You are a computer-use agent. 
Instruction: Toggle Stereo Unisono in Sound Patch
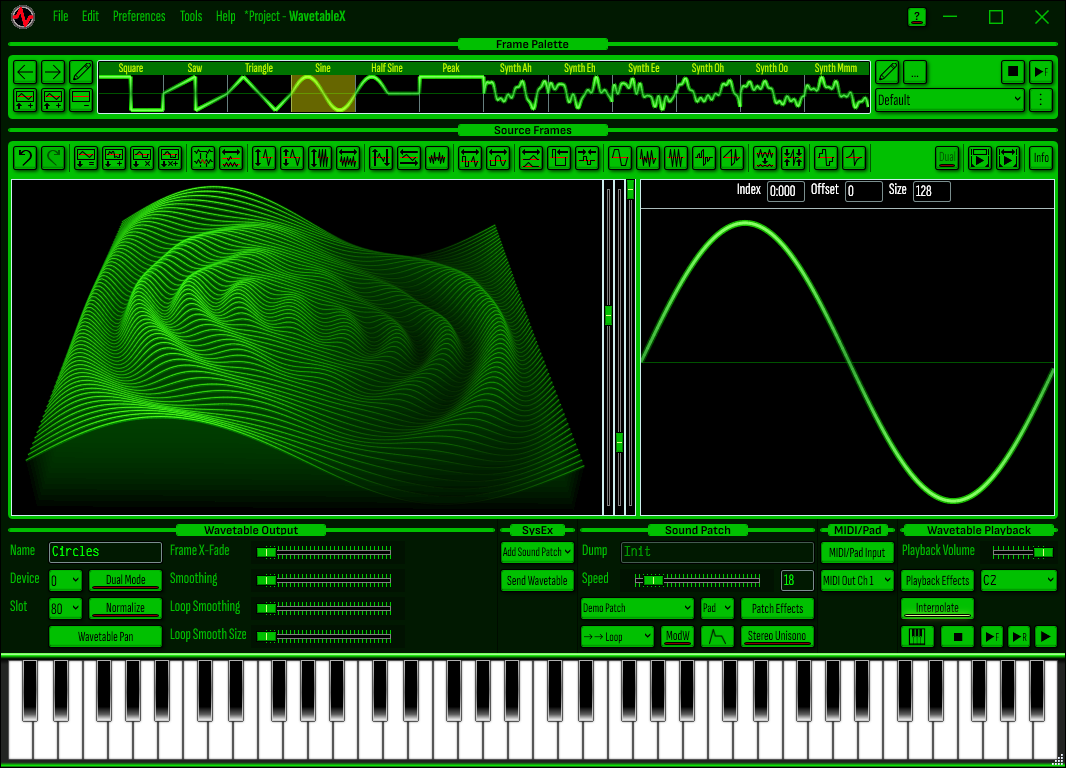point(777,637)
